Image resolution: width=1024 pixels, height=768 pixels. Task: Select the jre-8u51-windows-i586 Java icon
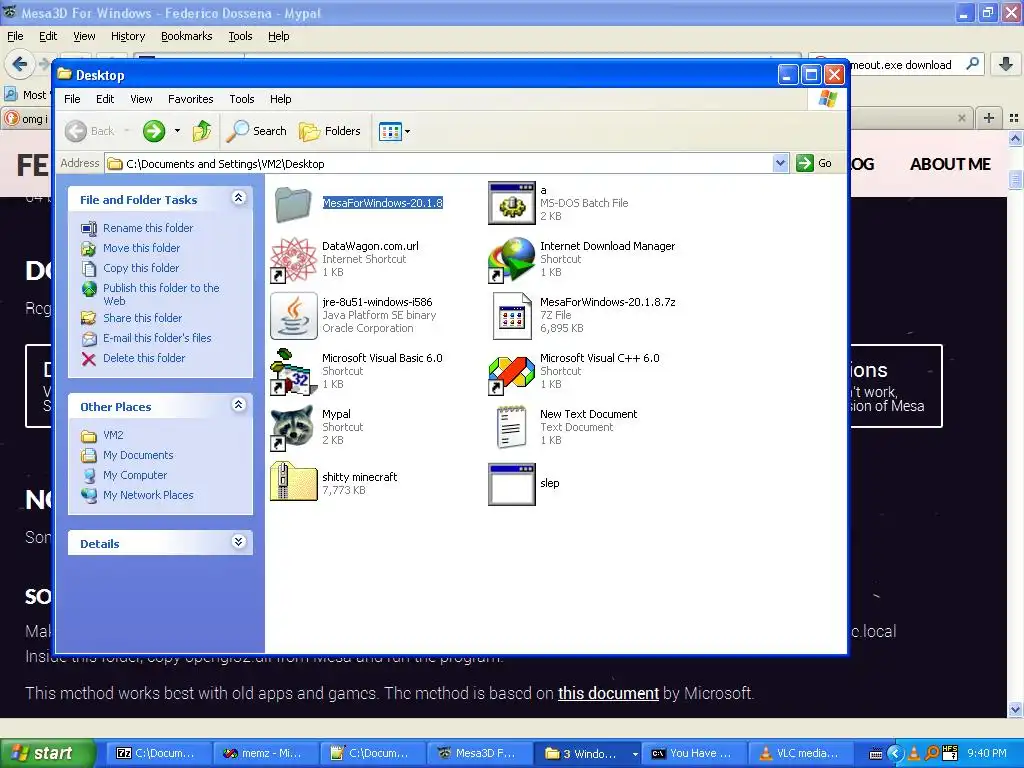click(x=294, y=316)
